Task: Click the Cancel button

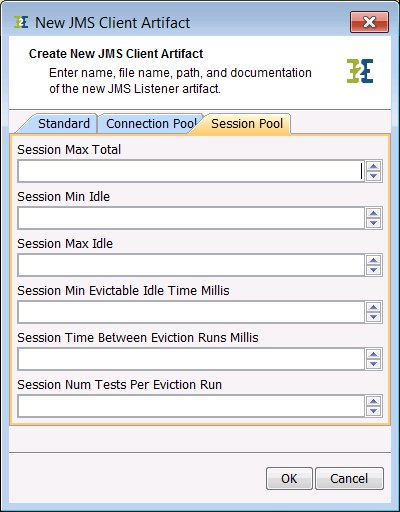Action: tap(349, 478)
